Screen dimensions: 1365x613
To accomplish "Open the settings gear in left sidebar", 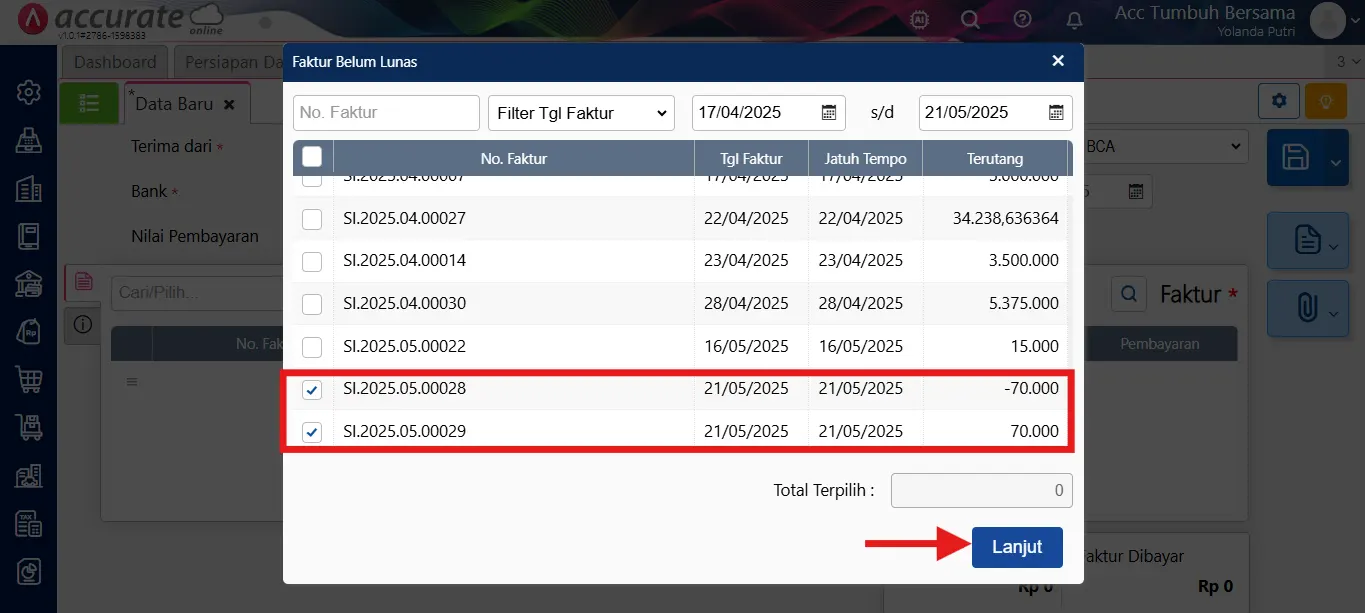I will click(28, 92).
